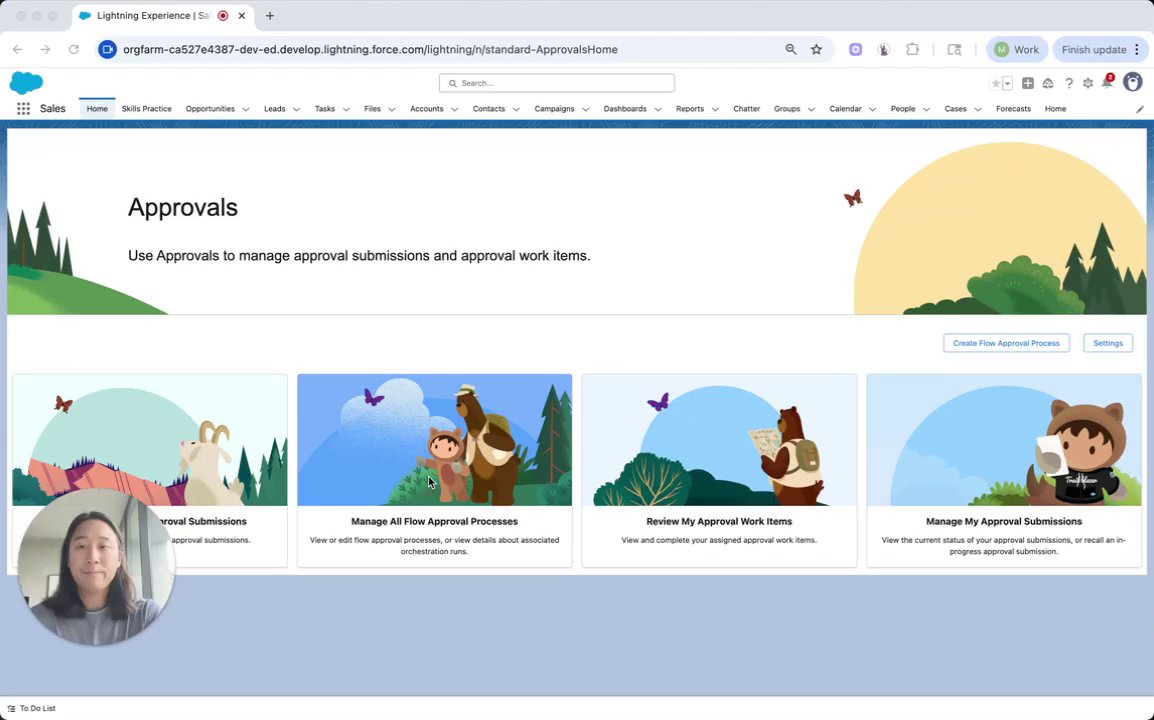Expand the Accounts tab dropdown
The width and height of the screenshot is (1154, 720).
pyautogui.click(x=454, y=109)
